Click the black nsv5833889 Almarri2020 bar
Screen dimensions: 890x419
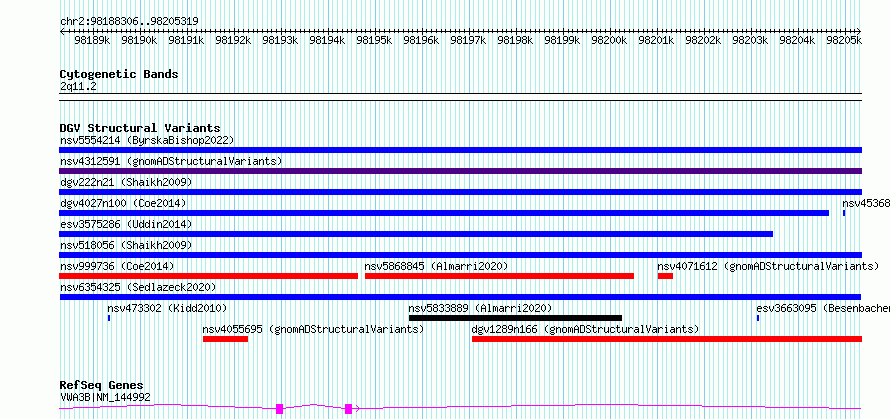click(x=515, y=318)
